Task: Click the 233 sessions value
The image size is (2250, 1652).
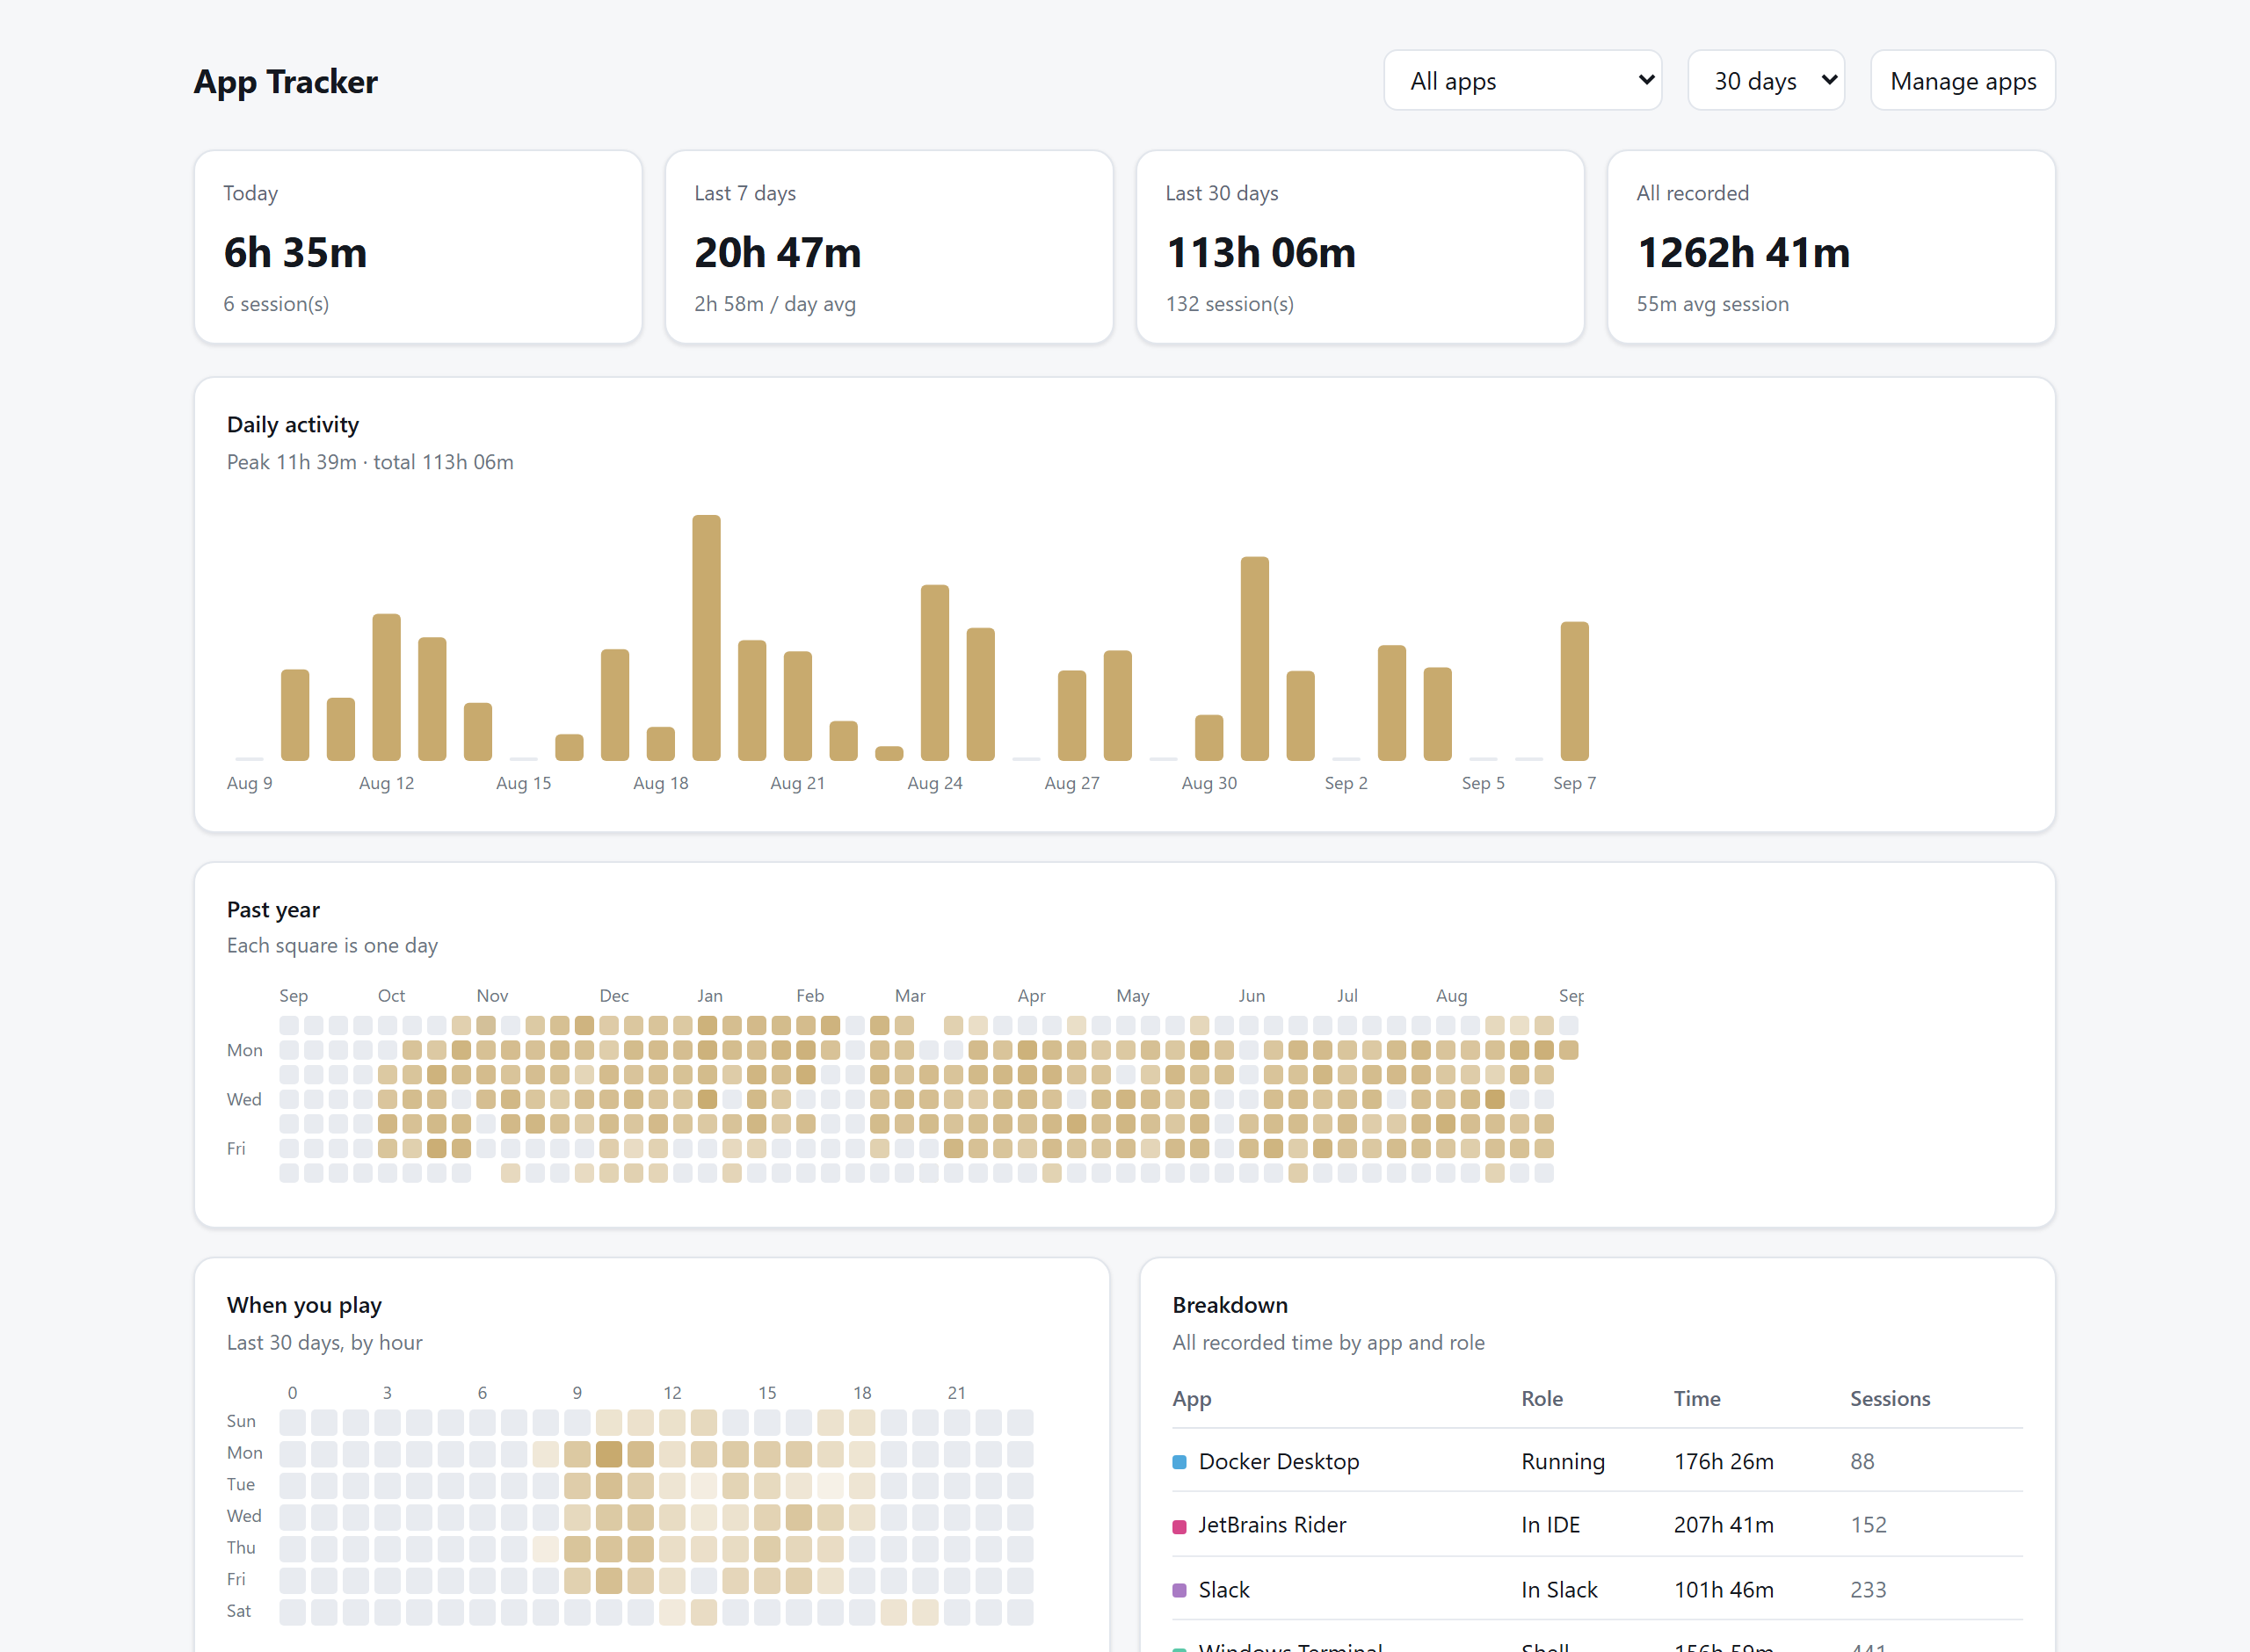Action: (x=1868, y=1590)
